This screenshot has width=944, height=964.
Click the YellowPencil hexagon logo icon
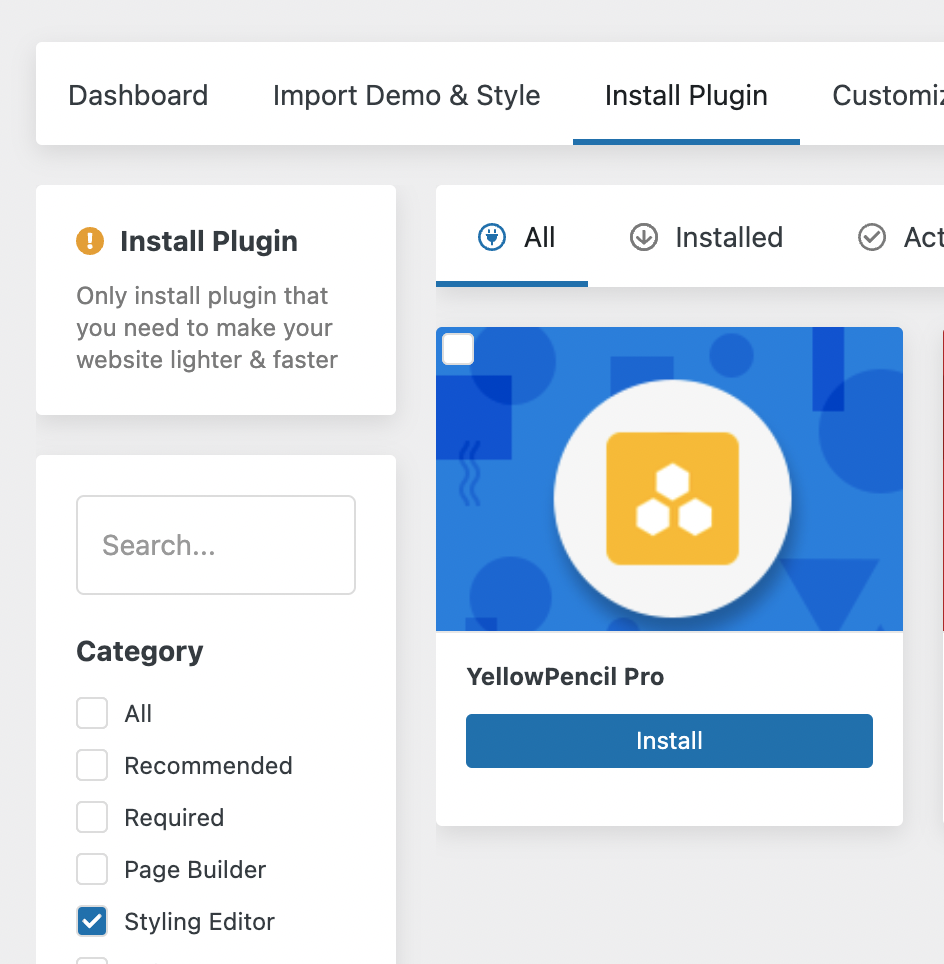(x=672, y=499)
